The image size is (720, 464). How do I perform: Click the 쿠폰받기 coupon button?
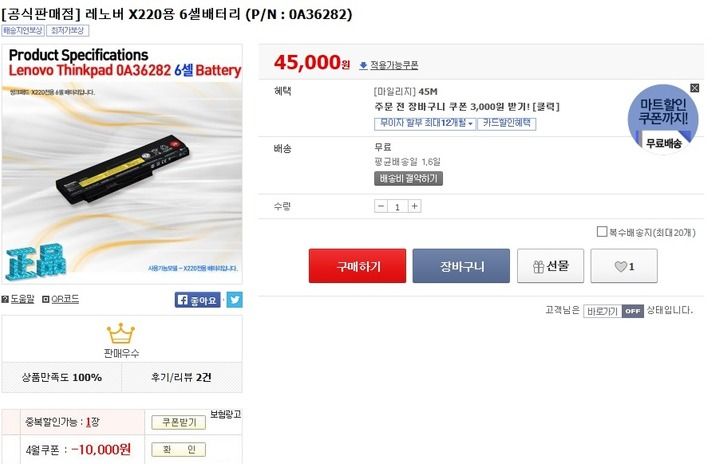coord(179,422)
